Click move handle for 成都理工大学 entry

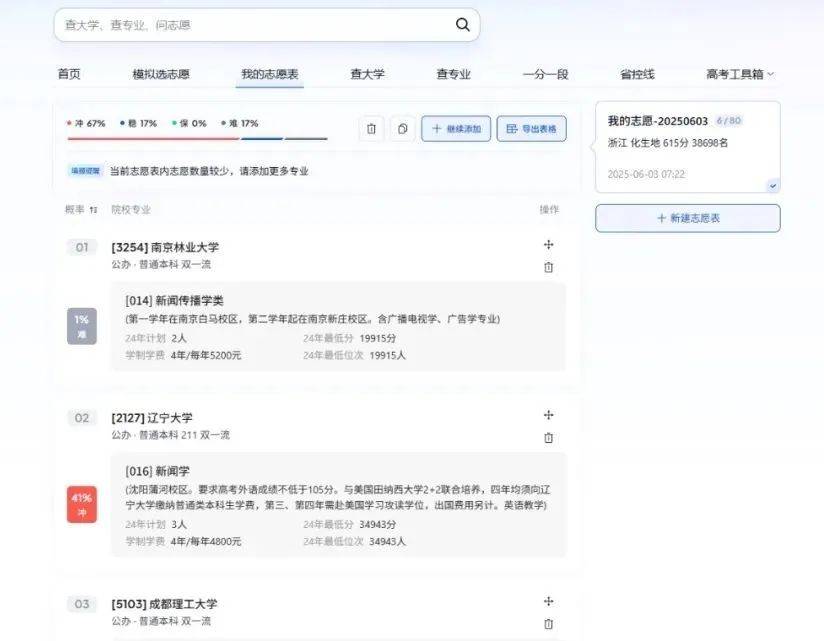[x=548, y=601]
